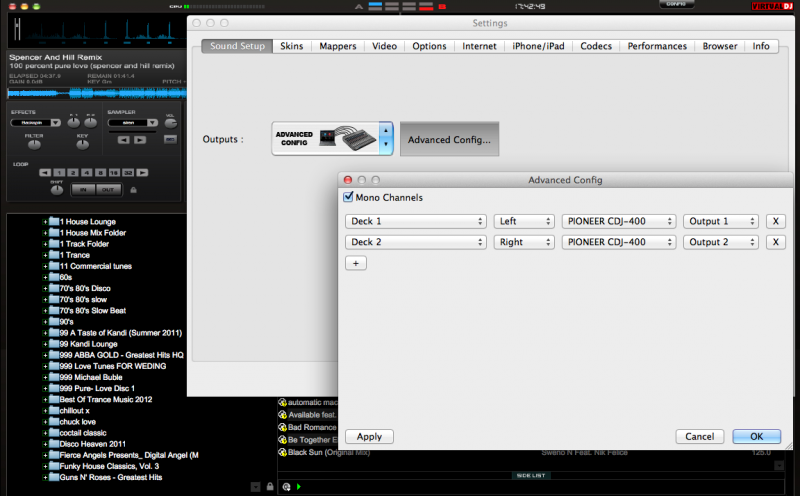Remove the Deck 2 output row
This screenshot has height=496, width=800.
click(775, 242)
